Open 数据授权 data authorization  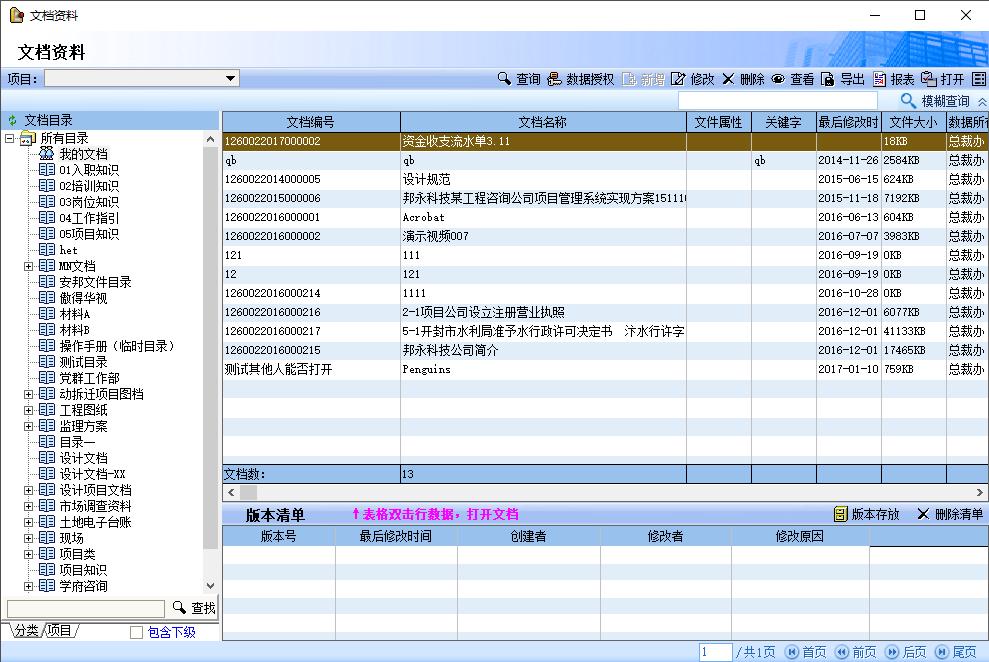pyautogui.click(x=555, y=79)
